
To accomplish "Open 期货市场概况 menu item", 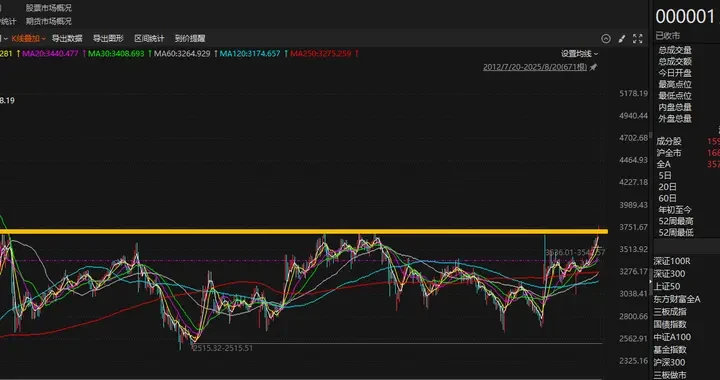I will point(49,21).
